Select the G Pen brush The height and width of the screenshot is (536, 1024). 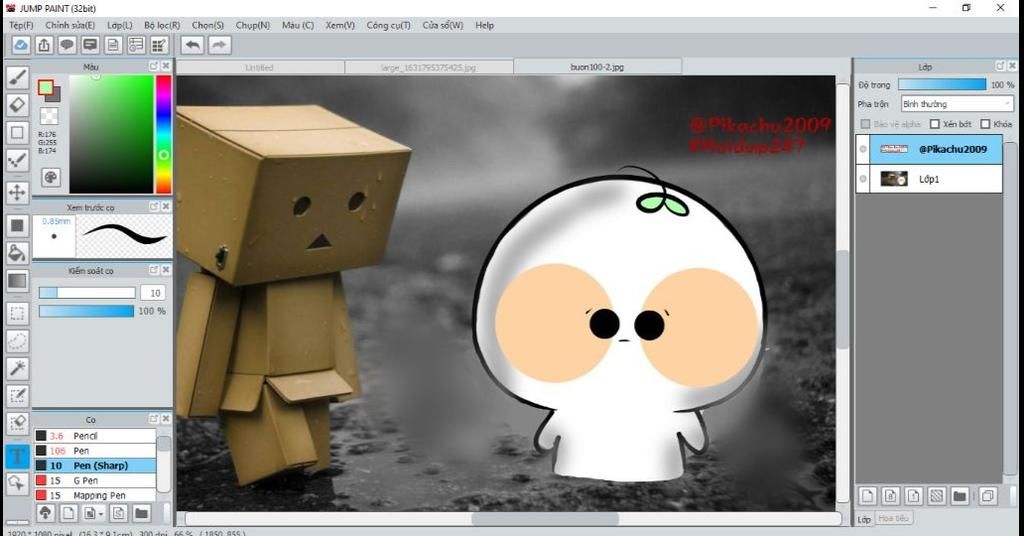(95, 481)
